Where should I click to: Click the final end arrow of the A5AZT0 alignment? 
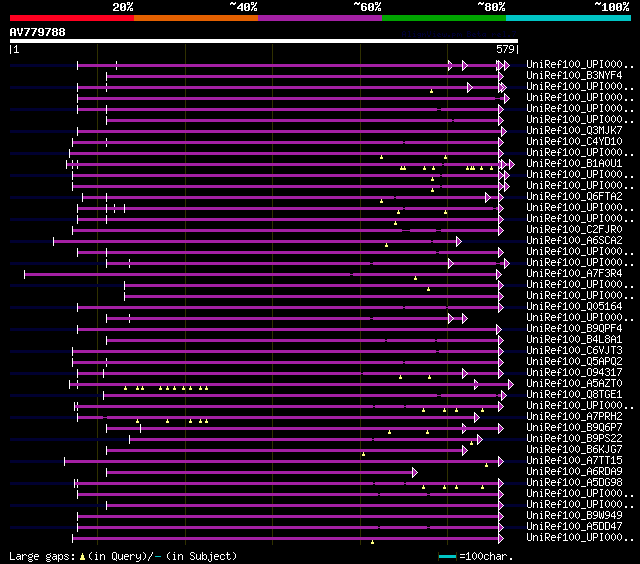[511, 385]
